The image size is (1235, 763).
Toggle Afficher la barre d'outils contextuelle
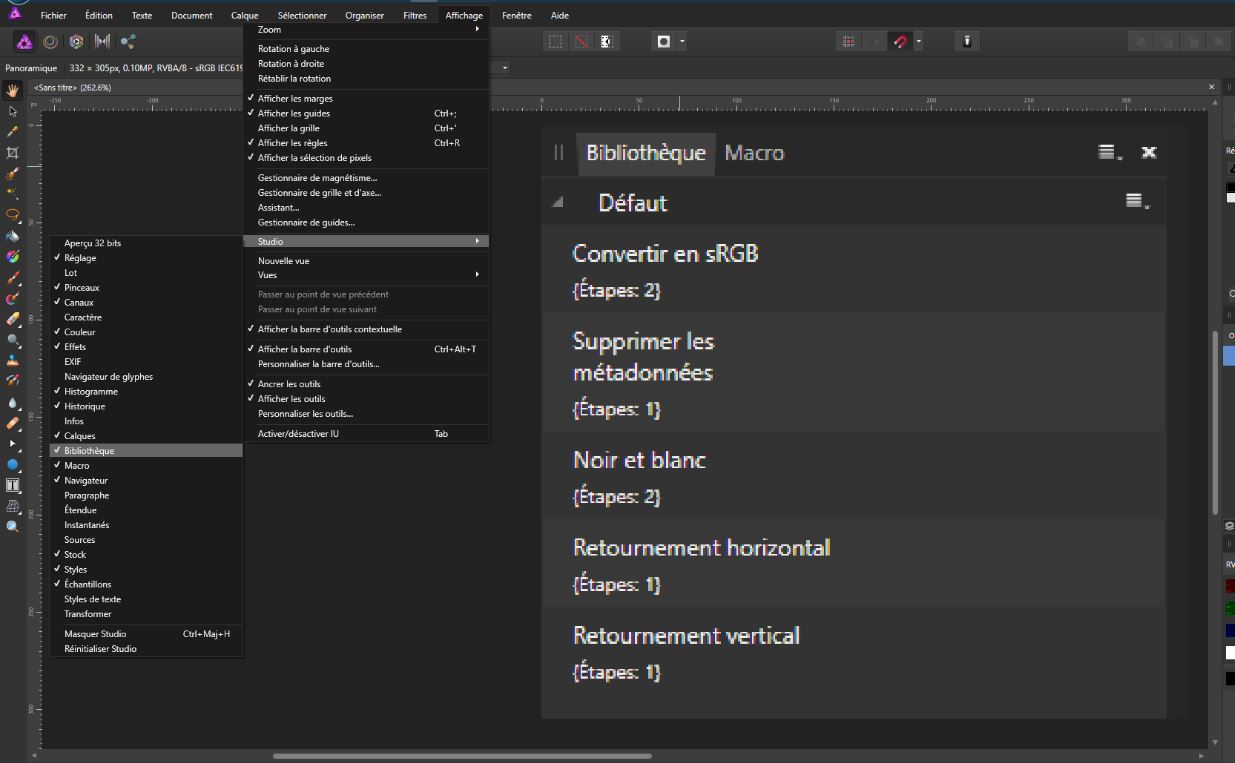pos(366,329)
